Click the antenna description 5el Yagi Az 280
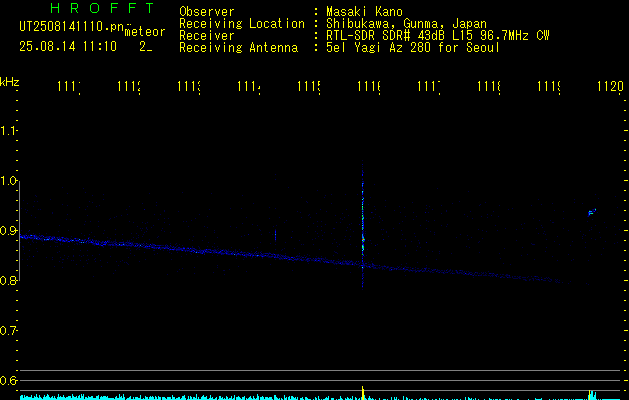 point(413,48)
